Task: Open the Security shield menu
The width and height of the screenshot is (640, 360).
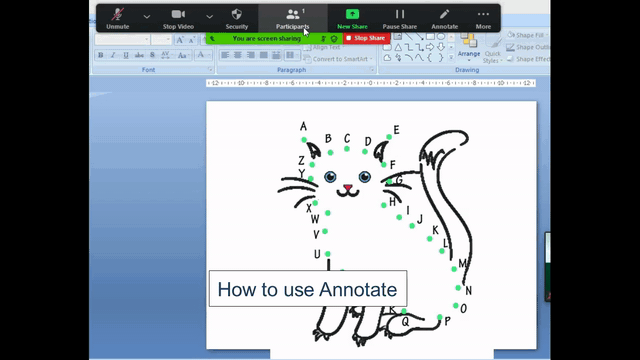Action: [237, 19]
